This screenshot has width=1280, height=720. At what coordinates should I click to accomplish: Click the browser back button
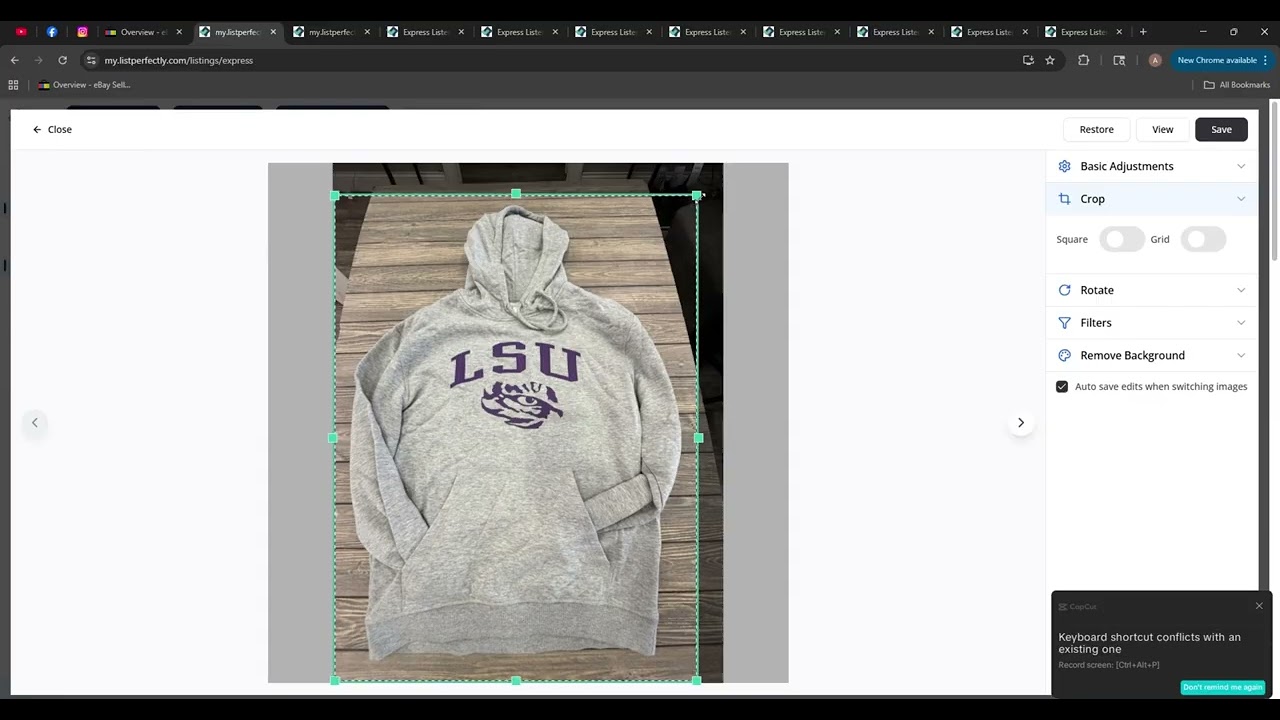(x=15, y=60)
